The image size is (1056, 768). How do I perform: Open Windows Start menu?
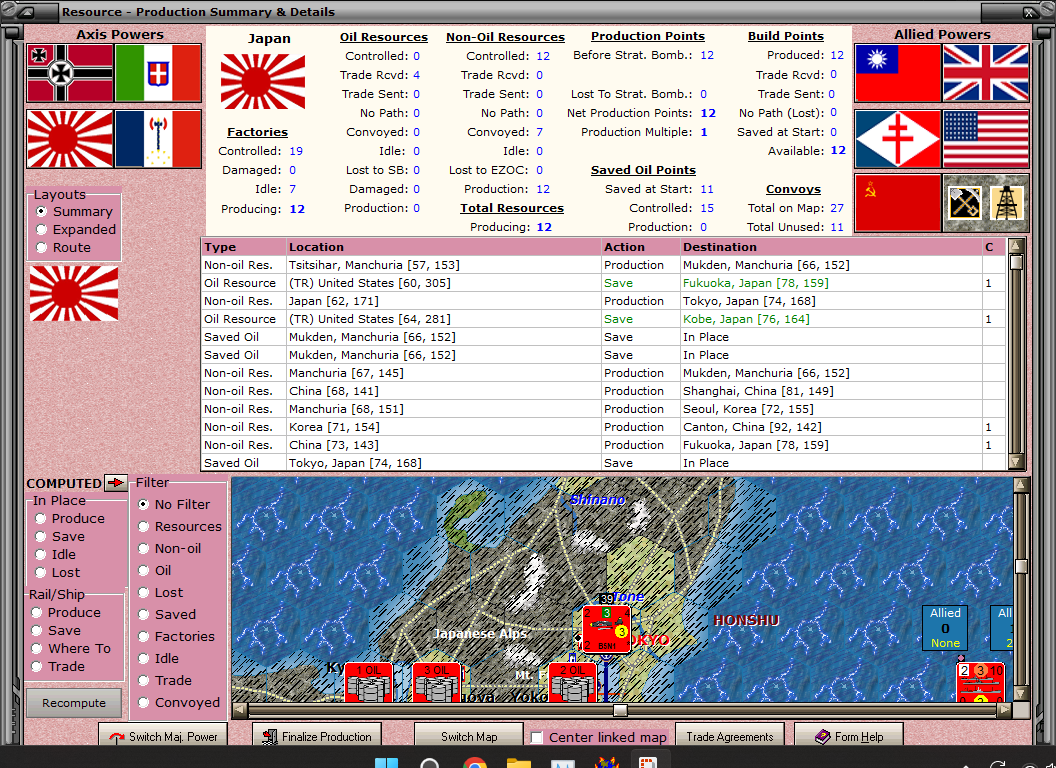(387, 762)
